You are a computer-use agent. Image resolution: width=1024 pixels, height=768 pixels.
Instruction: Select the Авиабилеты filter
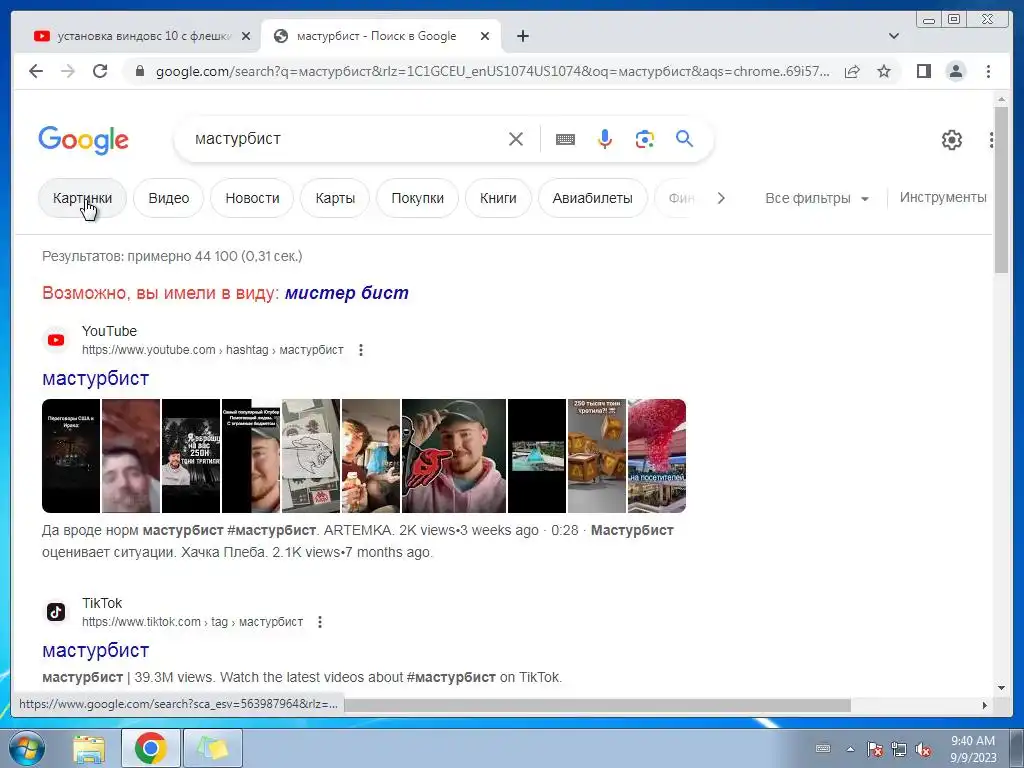pyautogui.click(x=592, y=198)
